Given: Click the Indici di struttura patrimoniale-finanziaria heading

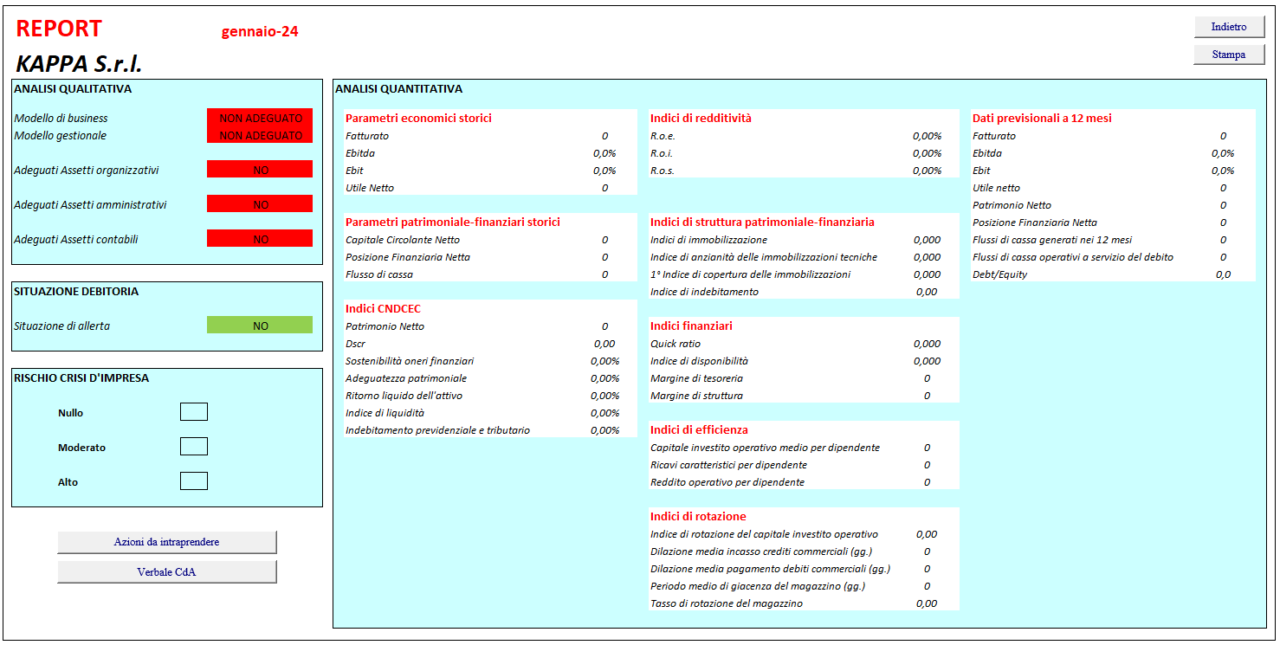Looking at the screenshot, I should coord(762,222).
